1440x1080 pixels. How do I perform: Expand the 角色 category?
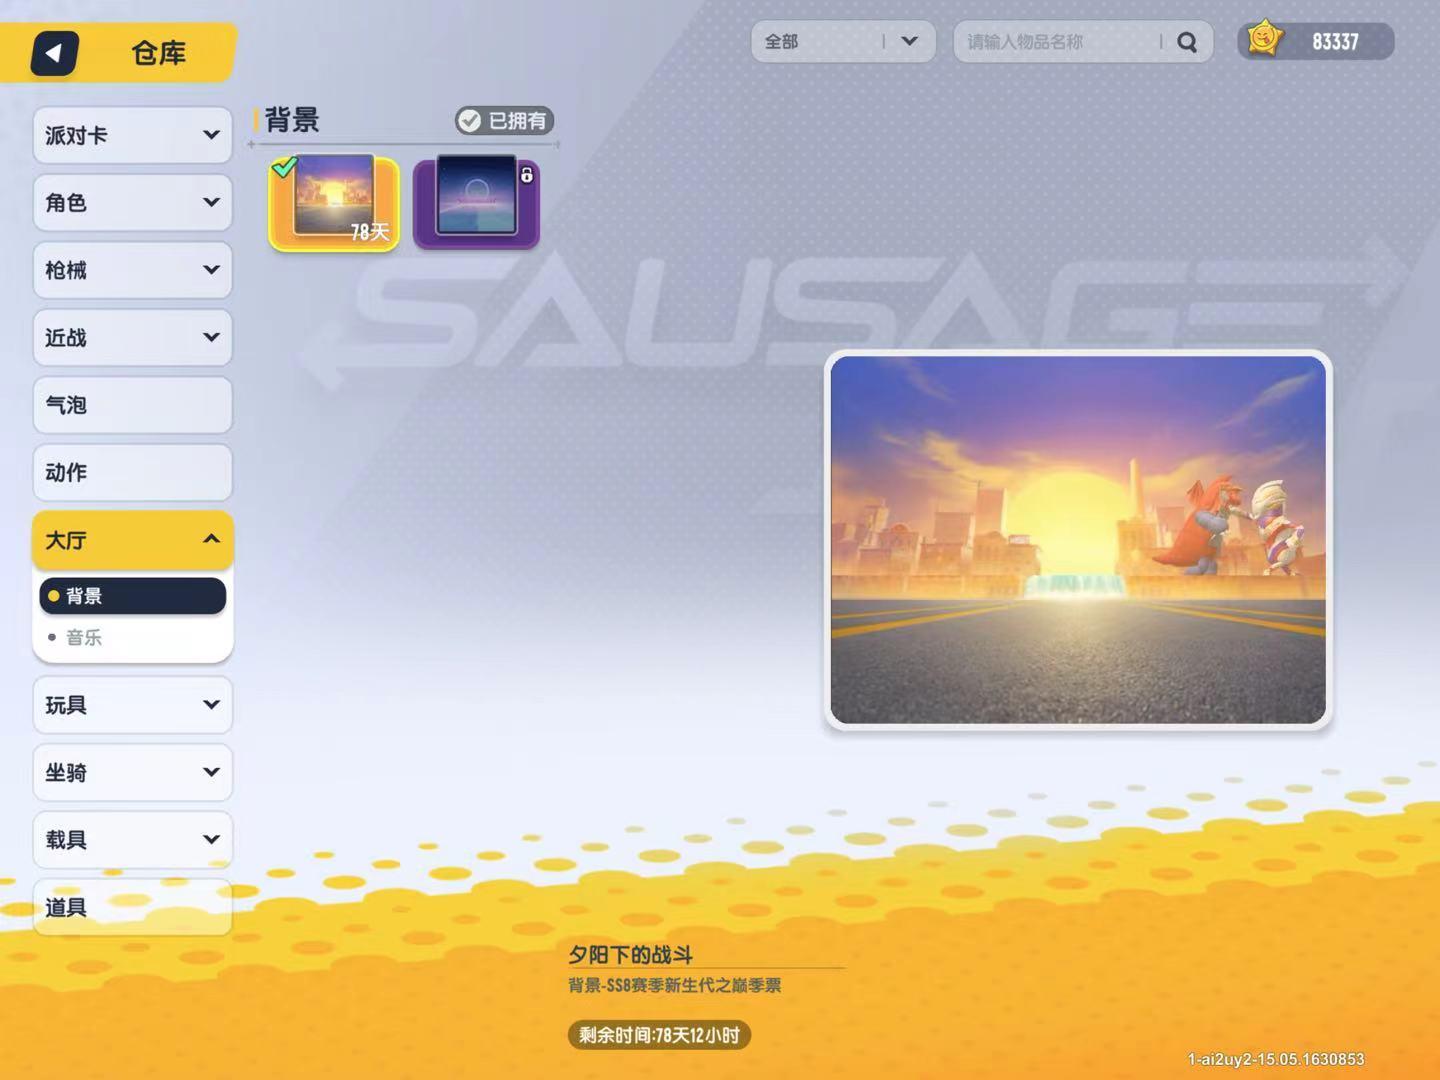click(x=133, y=203)
